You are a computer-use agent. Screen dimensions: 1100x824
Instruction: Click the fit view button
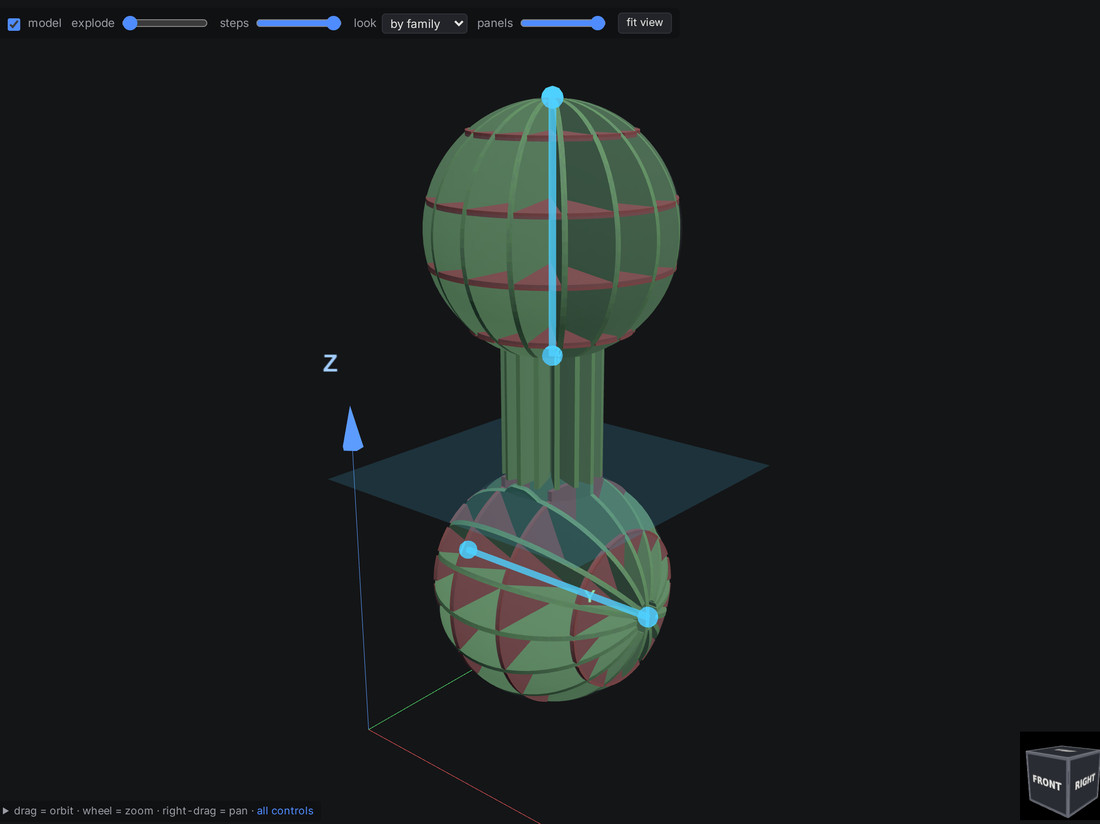pyautogui.click(x=644, y=22)
